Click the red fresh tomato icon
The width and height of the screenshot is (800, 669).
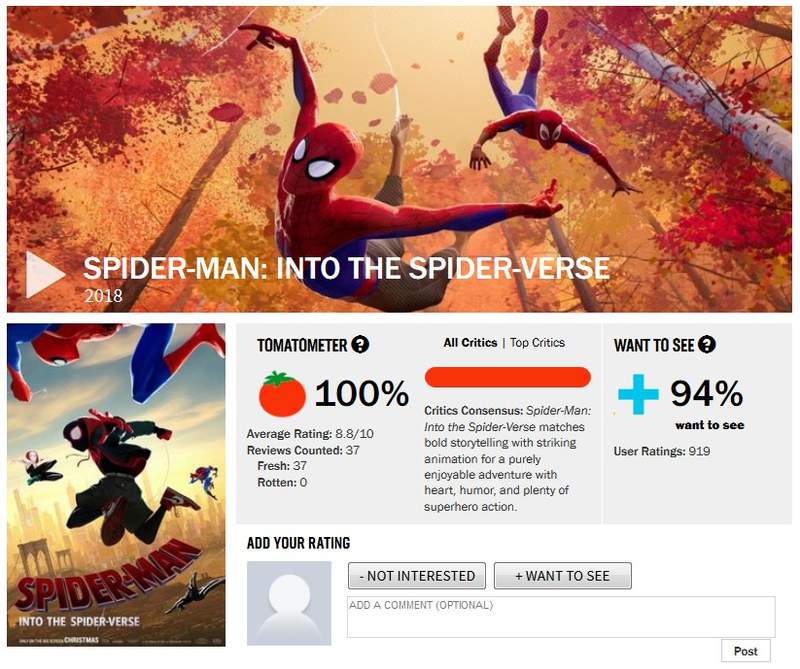(x=282, y=395)
